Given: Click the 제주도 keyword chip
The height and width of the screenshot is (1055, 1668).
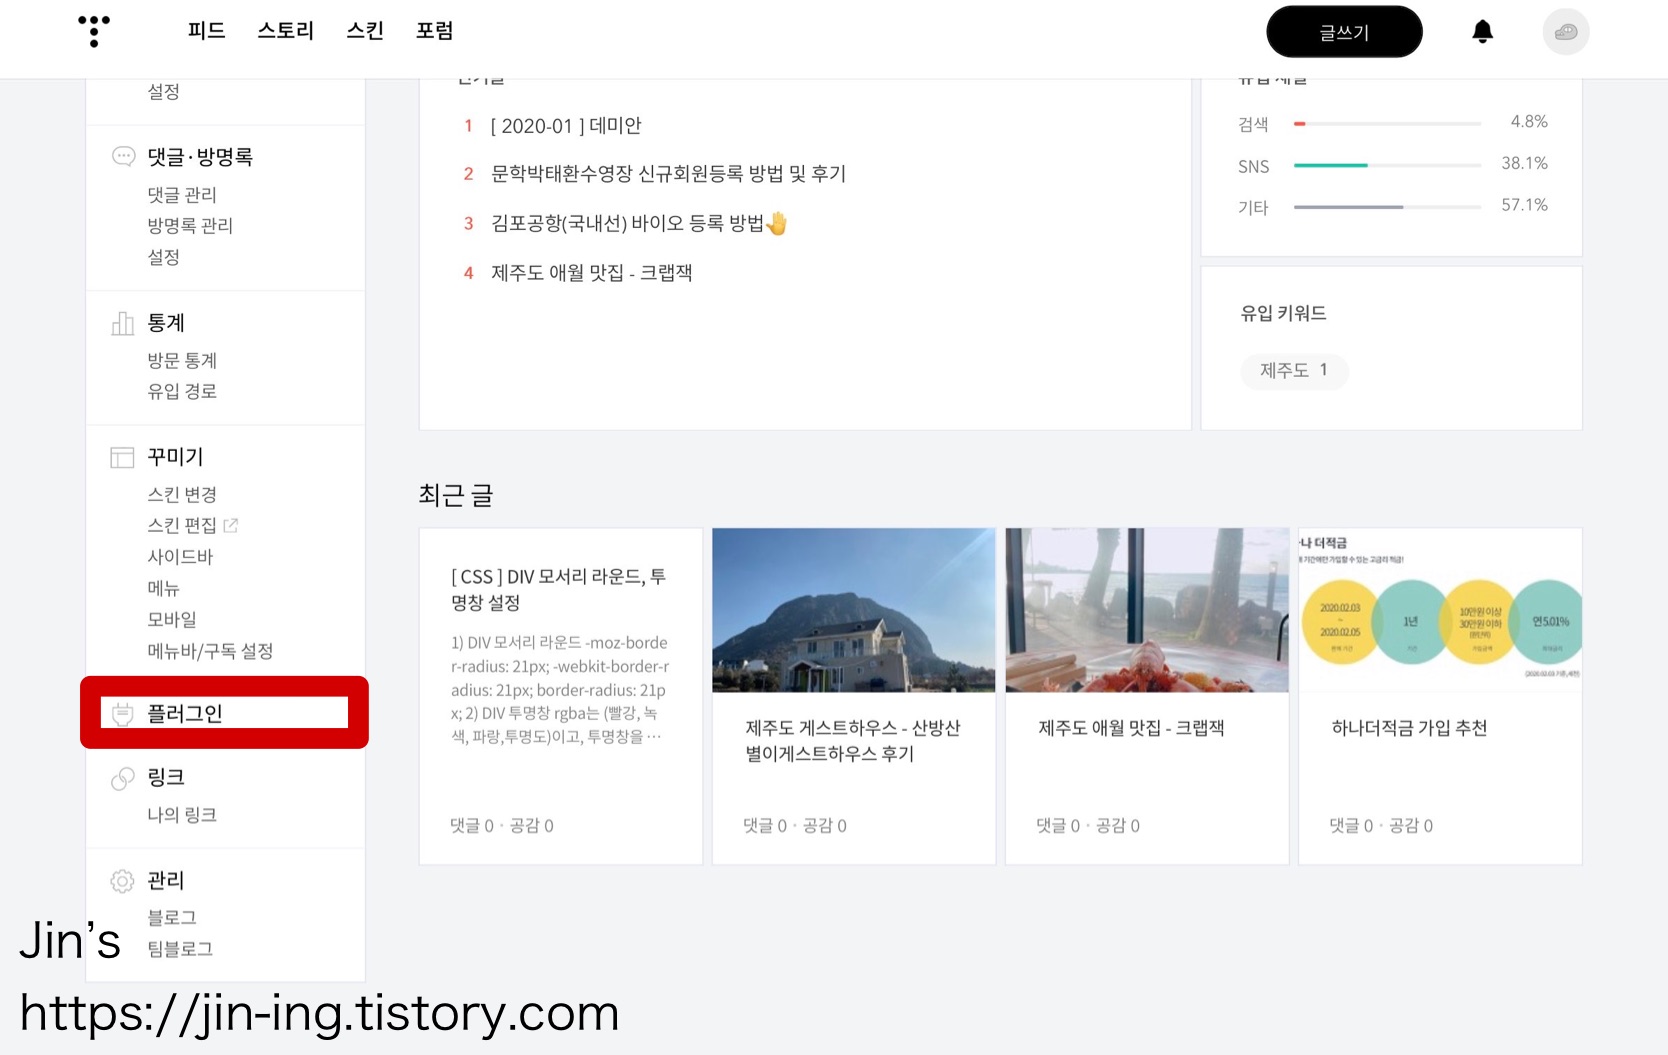Looking at the screenshot, I should point(1294,370).
